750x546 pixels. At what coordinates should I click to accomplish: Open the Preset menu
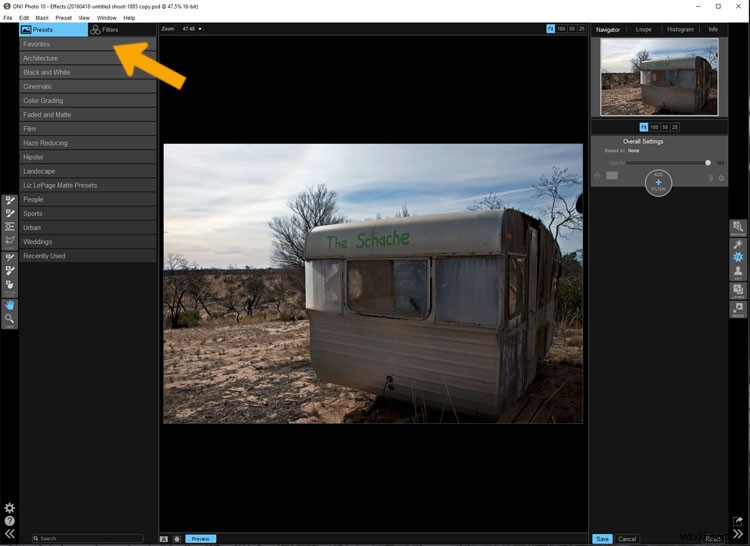(x=64, y=18)
